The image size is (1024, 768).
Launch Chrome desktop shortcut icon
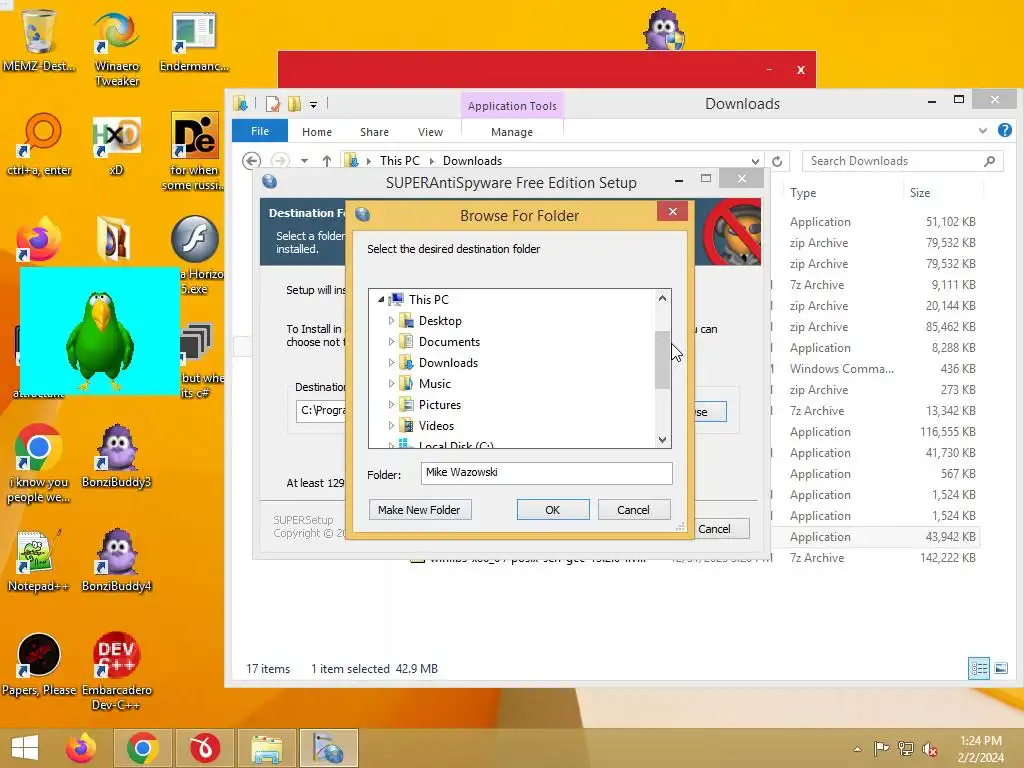(39, 464)
